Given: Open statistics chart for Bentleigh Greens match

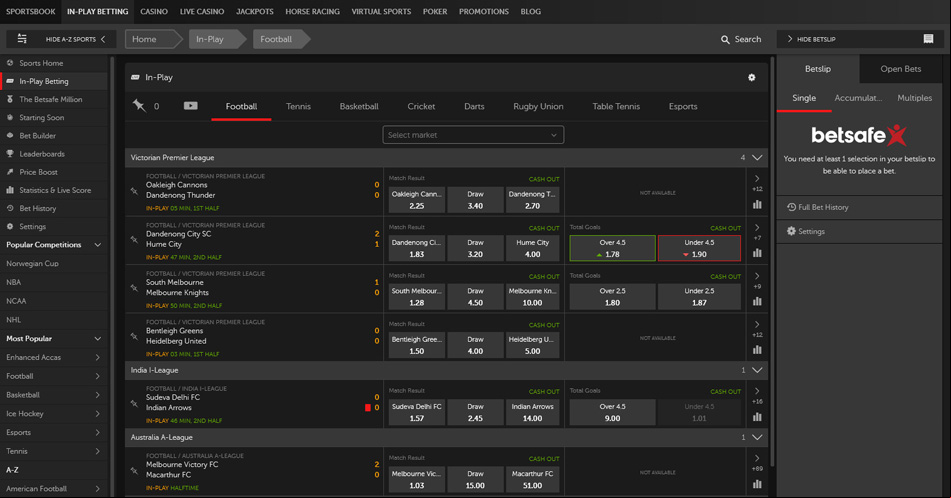Looking at the screenshot, I should coord(757,350).
